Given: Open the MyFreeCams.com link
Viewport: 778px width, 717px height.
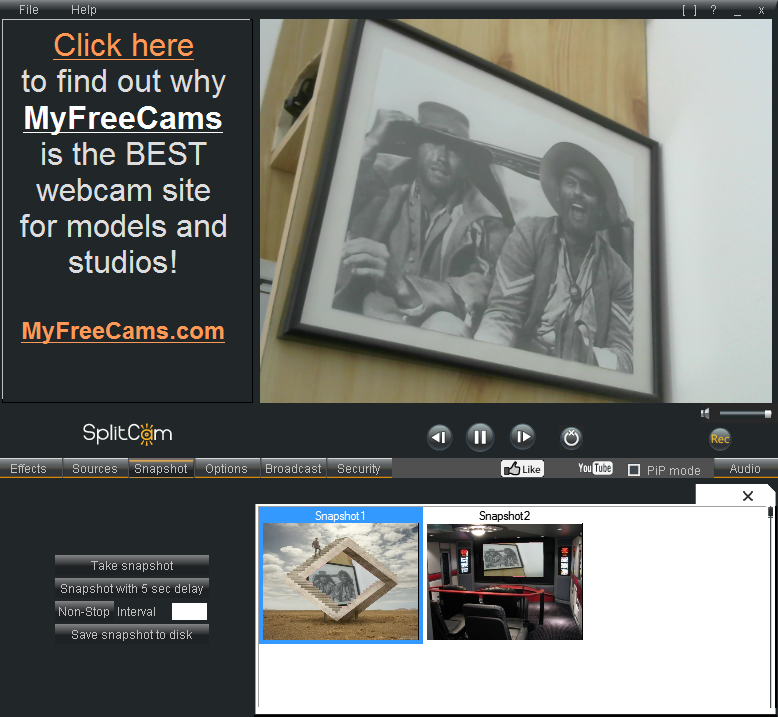Looking at the screenshot, I should coord(123,331).
